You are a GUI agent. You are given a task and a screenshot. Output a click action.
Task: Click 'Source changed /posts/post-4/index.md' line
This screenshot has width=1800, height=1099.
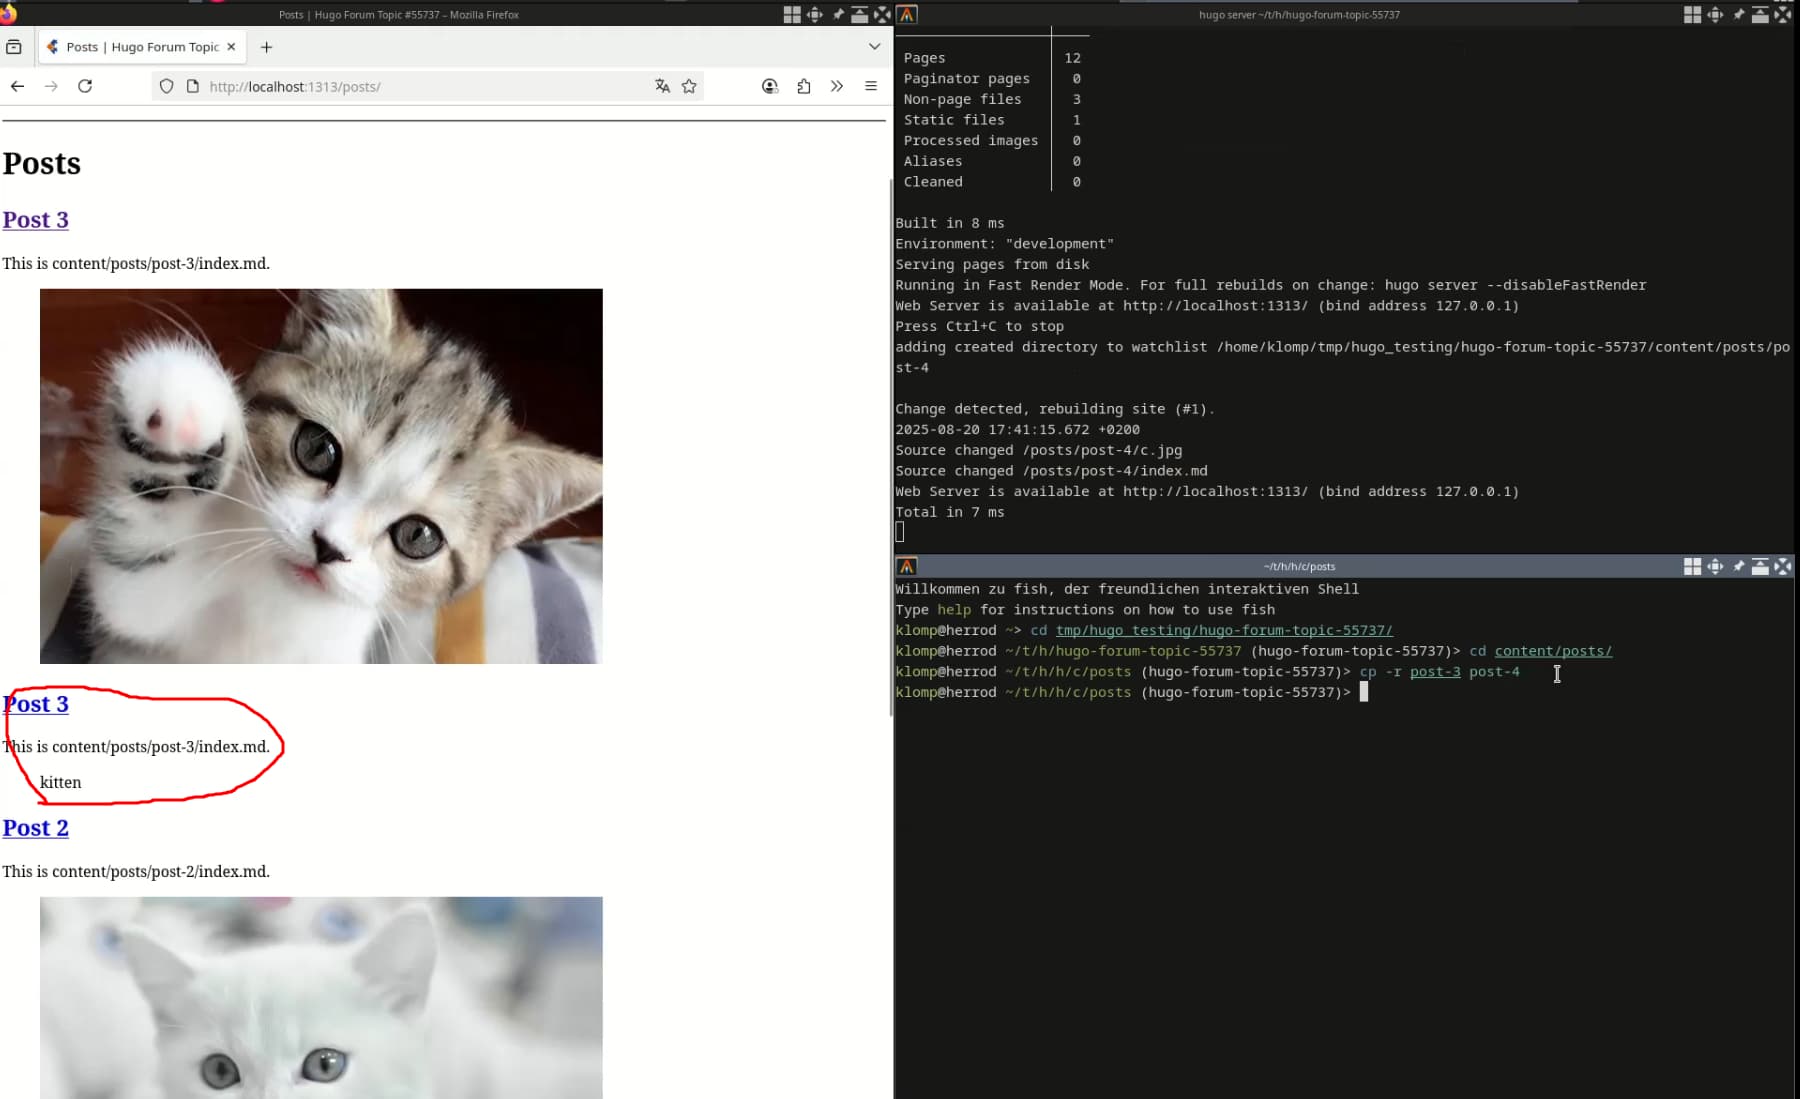click(x=1052, y=471)
